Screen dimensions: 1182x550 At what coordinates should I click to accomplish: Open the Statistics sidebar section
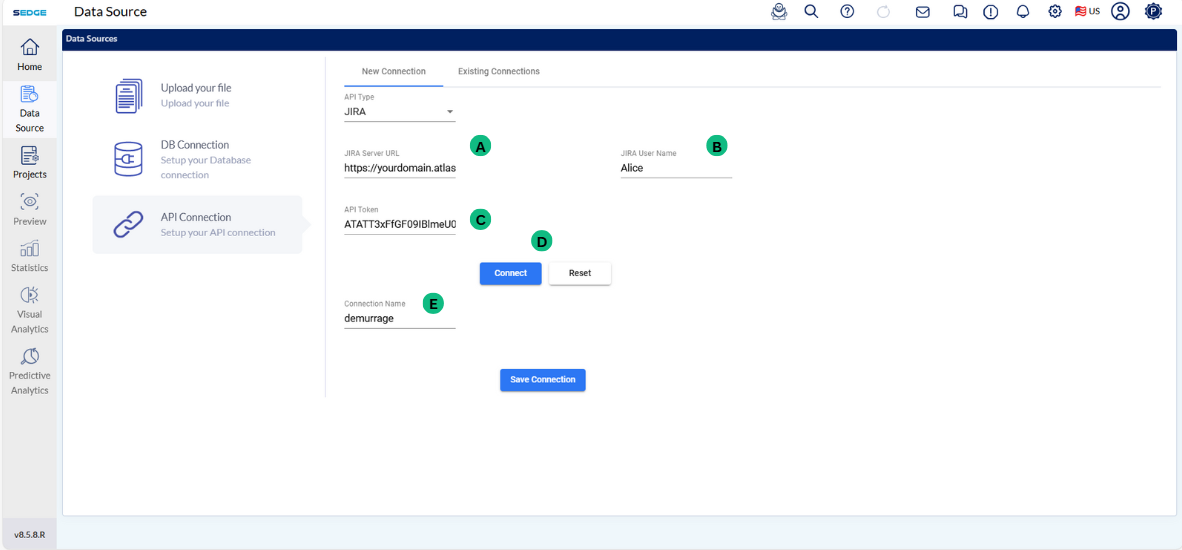coord(30,256)
